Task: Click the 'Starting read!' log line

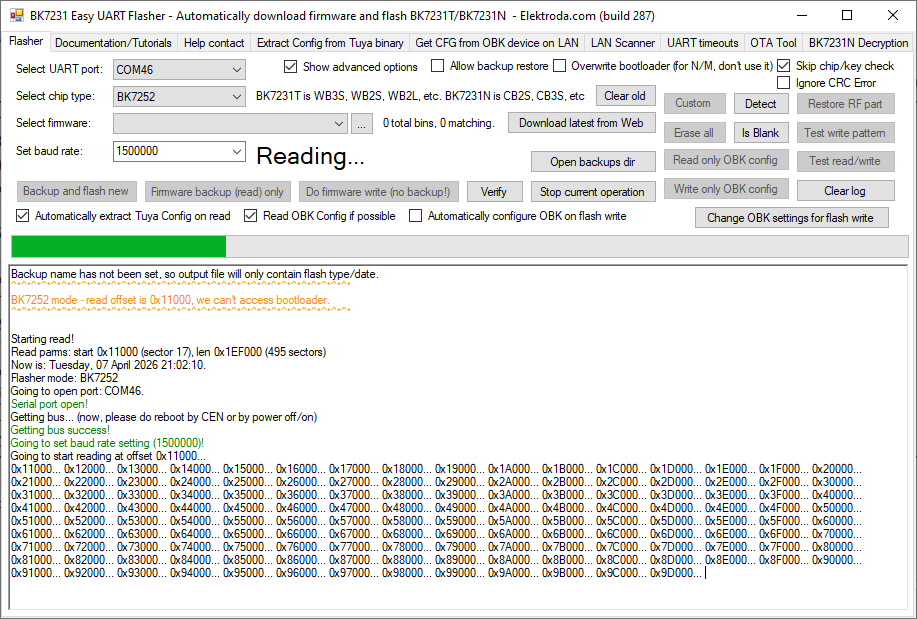Action: [x=43, y=339]
